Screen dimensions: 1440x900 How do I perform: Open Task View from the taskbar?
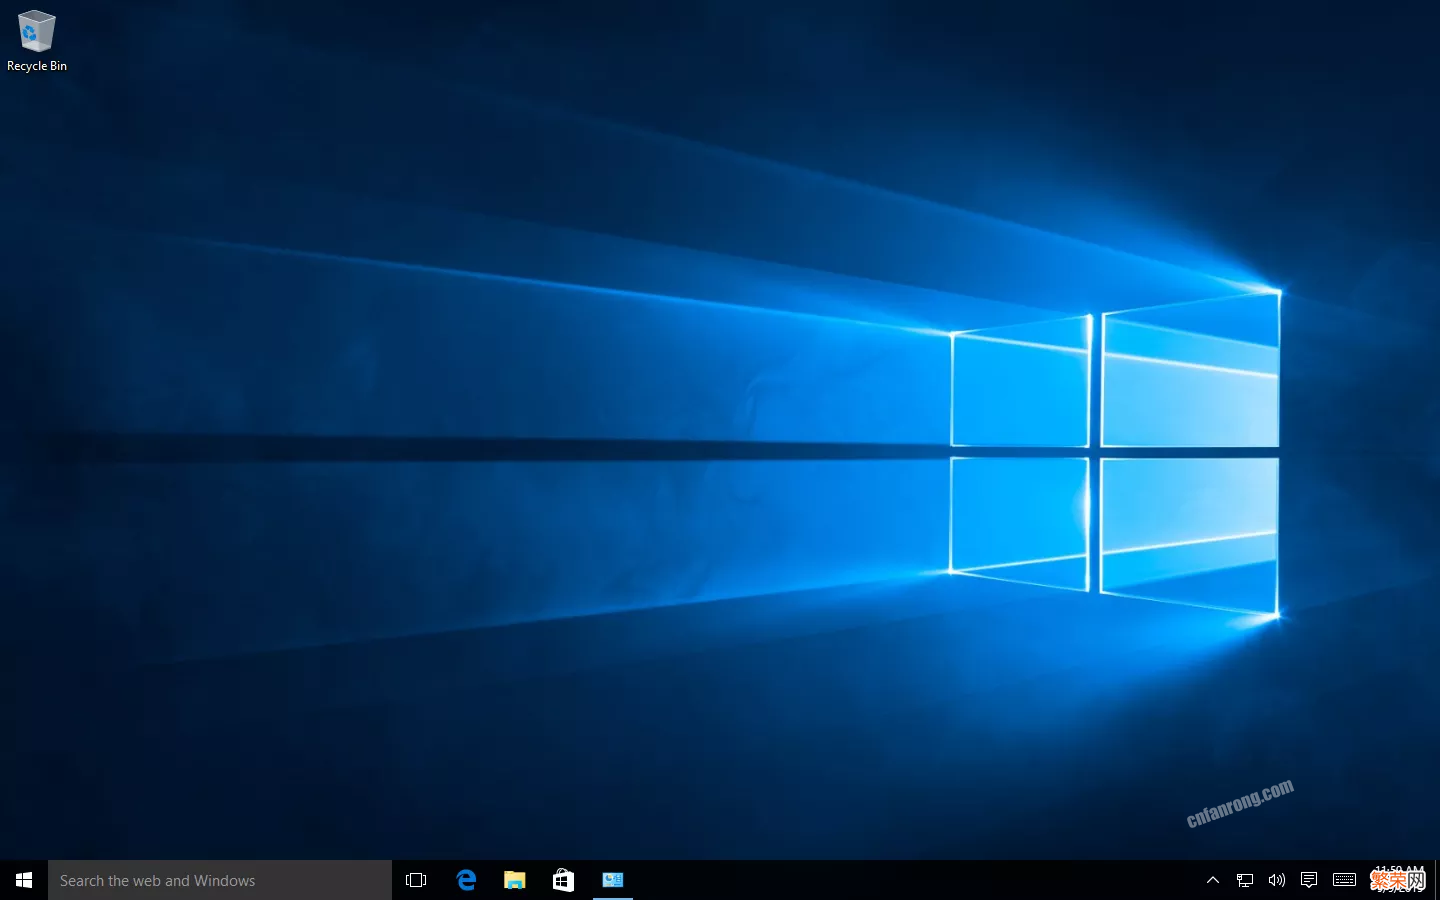tap(416, 880)
